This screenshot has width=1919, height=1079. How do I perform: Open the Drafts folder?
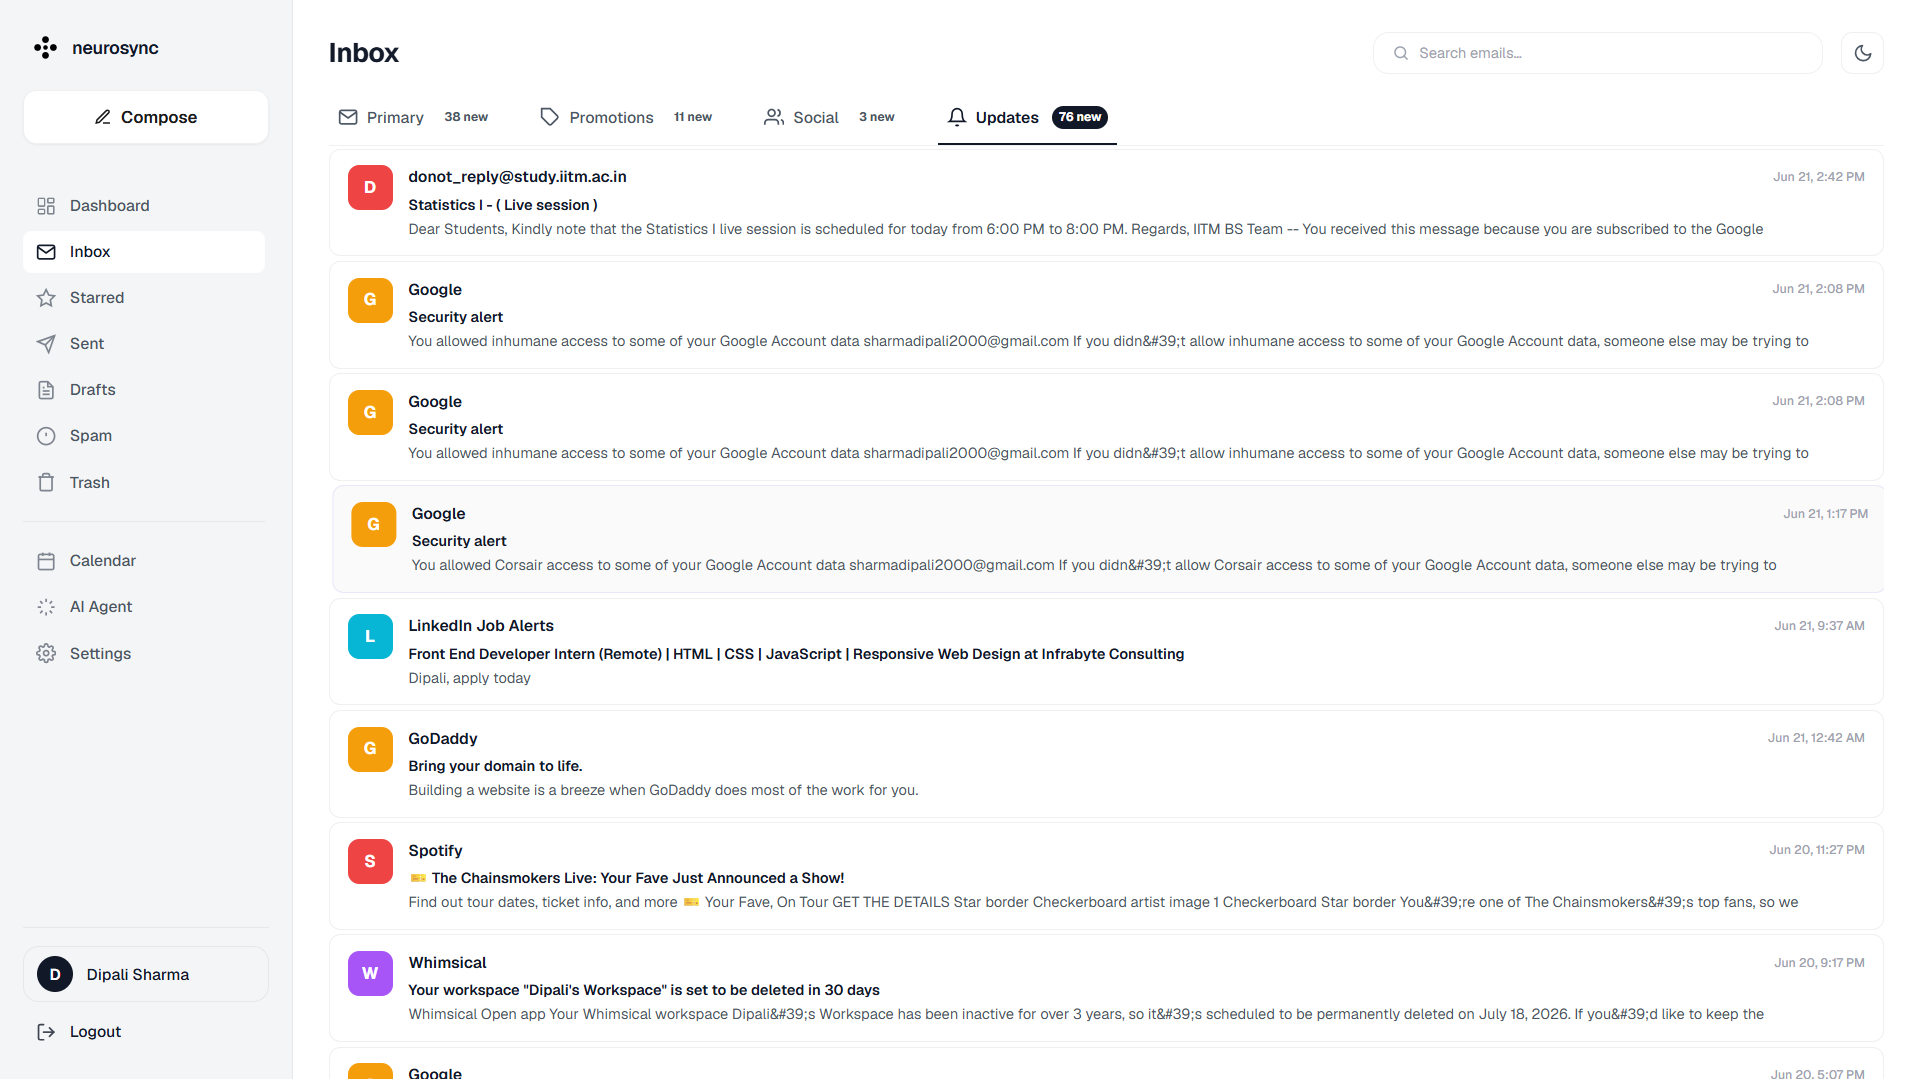click(144, 390)
